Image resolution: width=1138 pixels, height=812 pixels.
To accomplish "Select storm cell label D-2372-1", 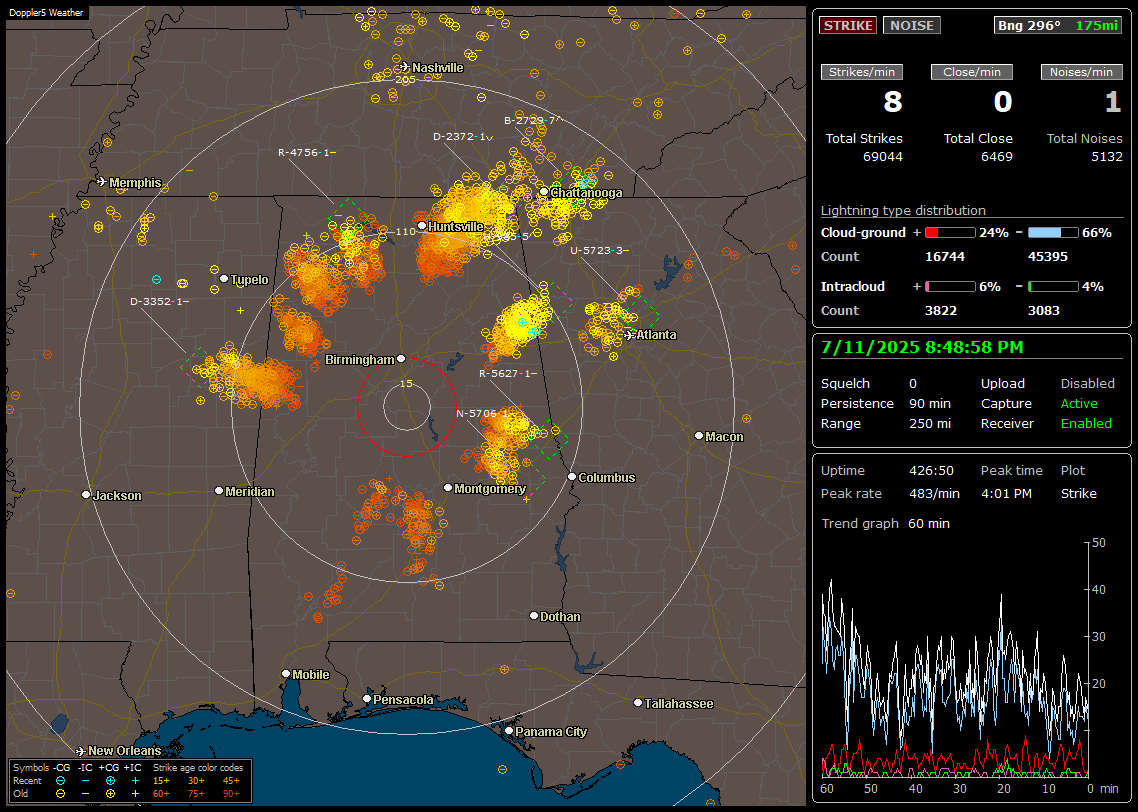I will pos(462,136).
